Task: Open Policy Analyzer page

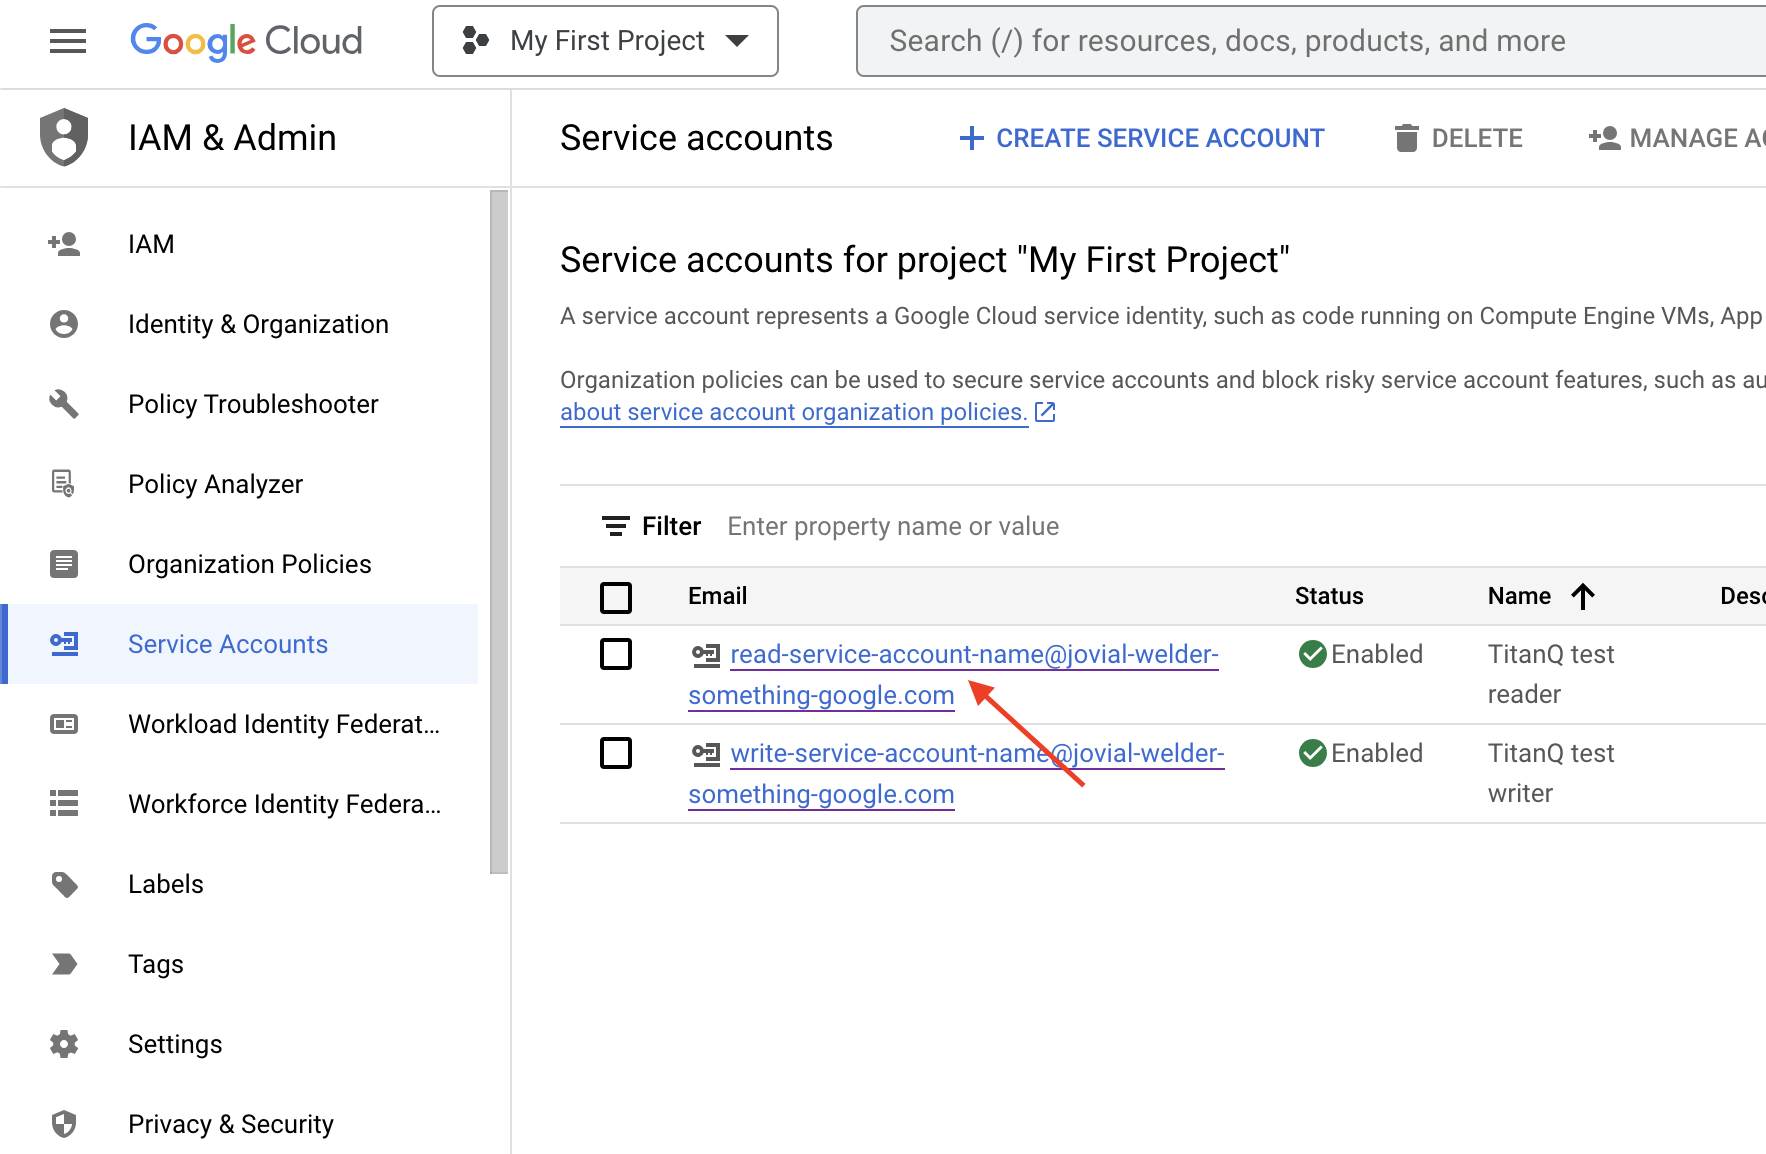Action: [215, 484]
